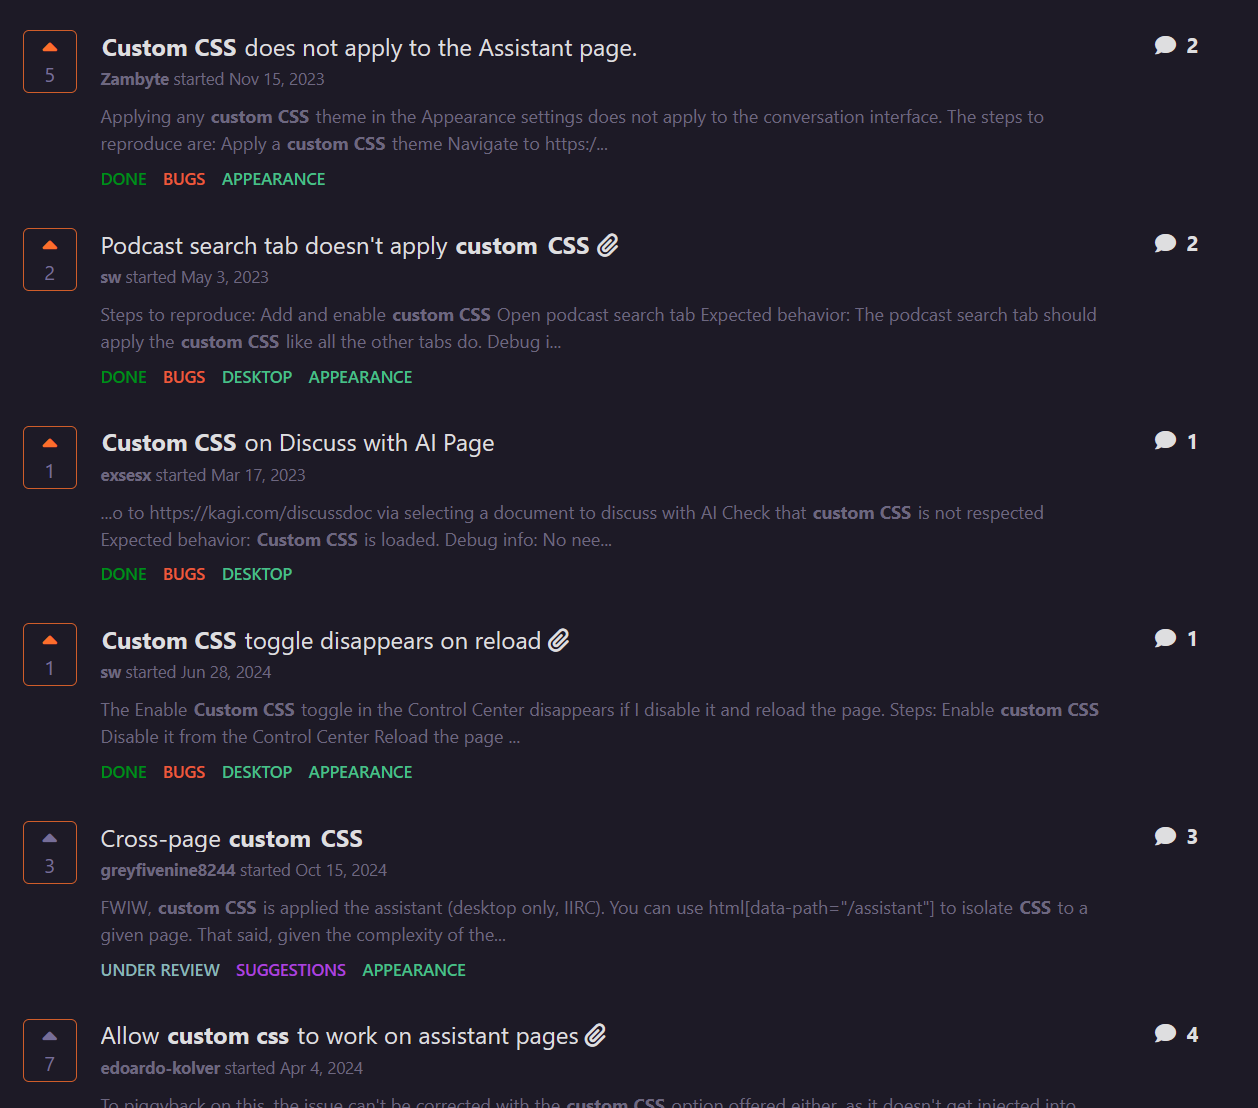Open comments for 'Custom CSS toggle disappears on reload'
Image resolution: width=1258 pixels, height=1108 pixels.
click(1165, 639)
